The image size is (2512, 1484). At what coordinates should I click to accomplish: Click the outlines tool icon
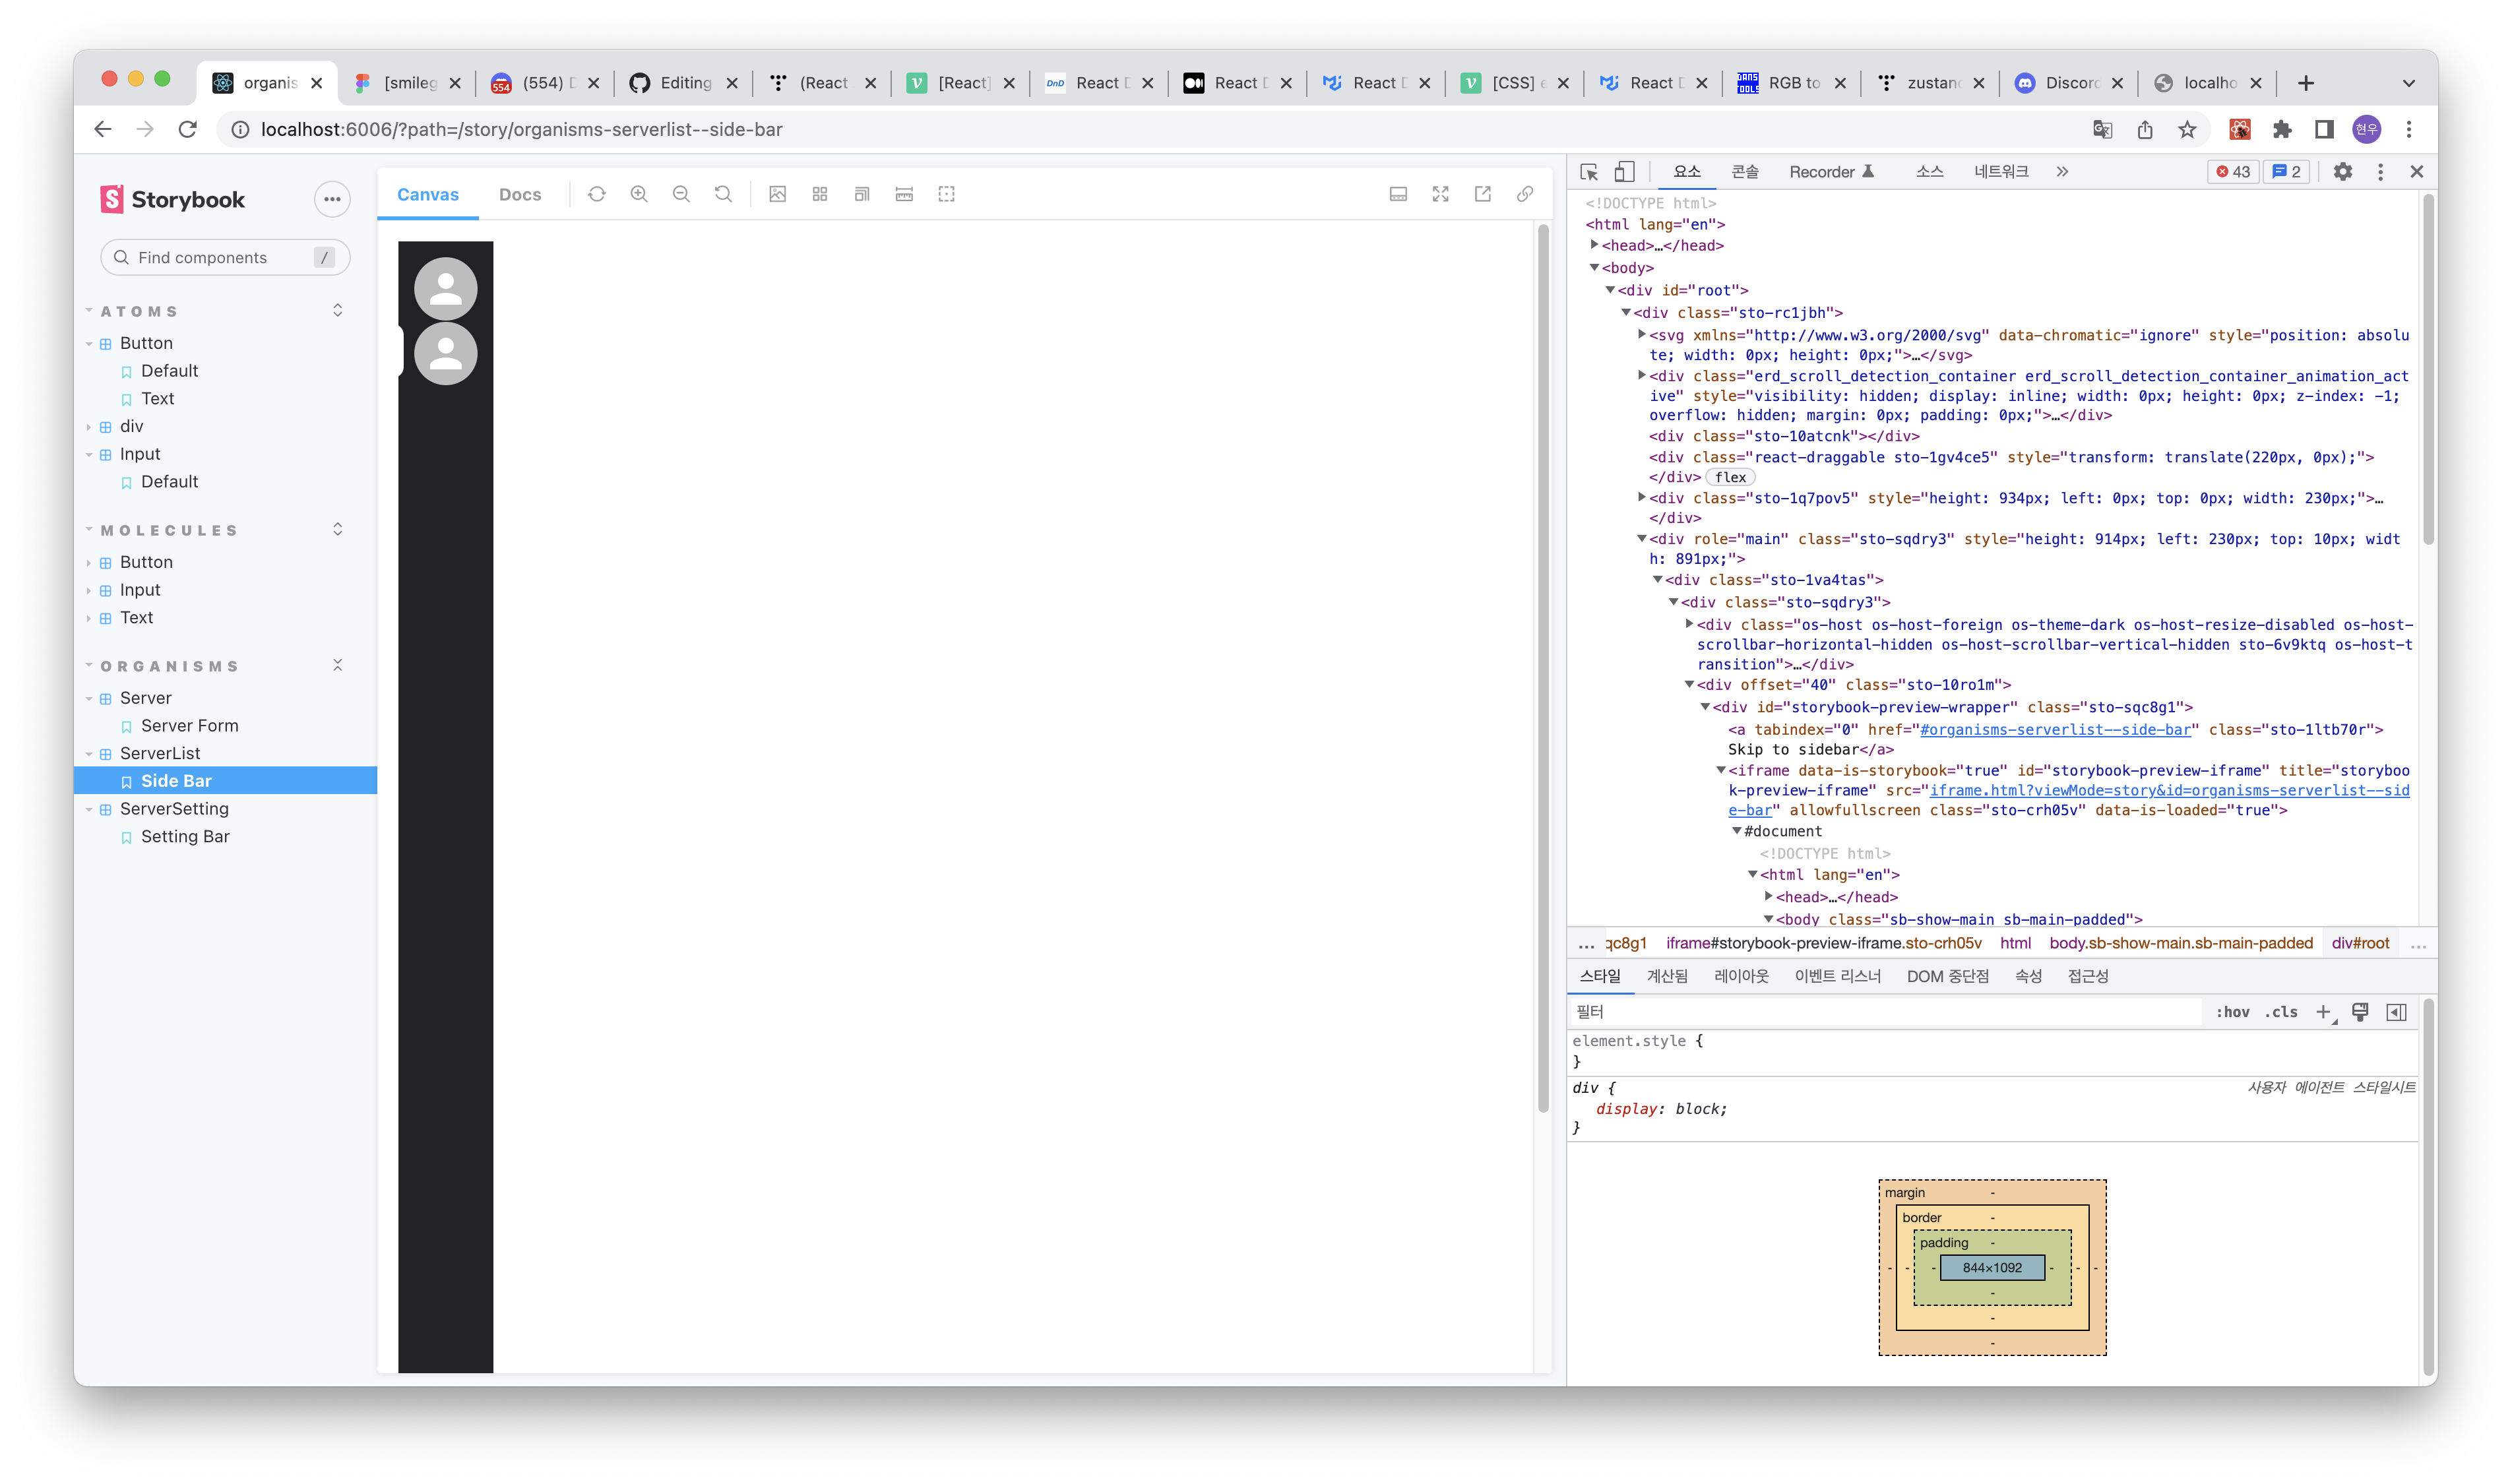pyautogui.click(x=946, y=194)
